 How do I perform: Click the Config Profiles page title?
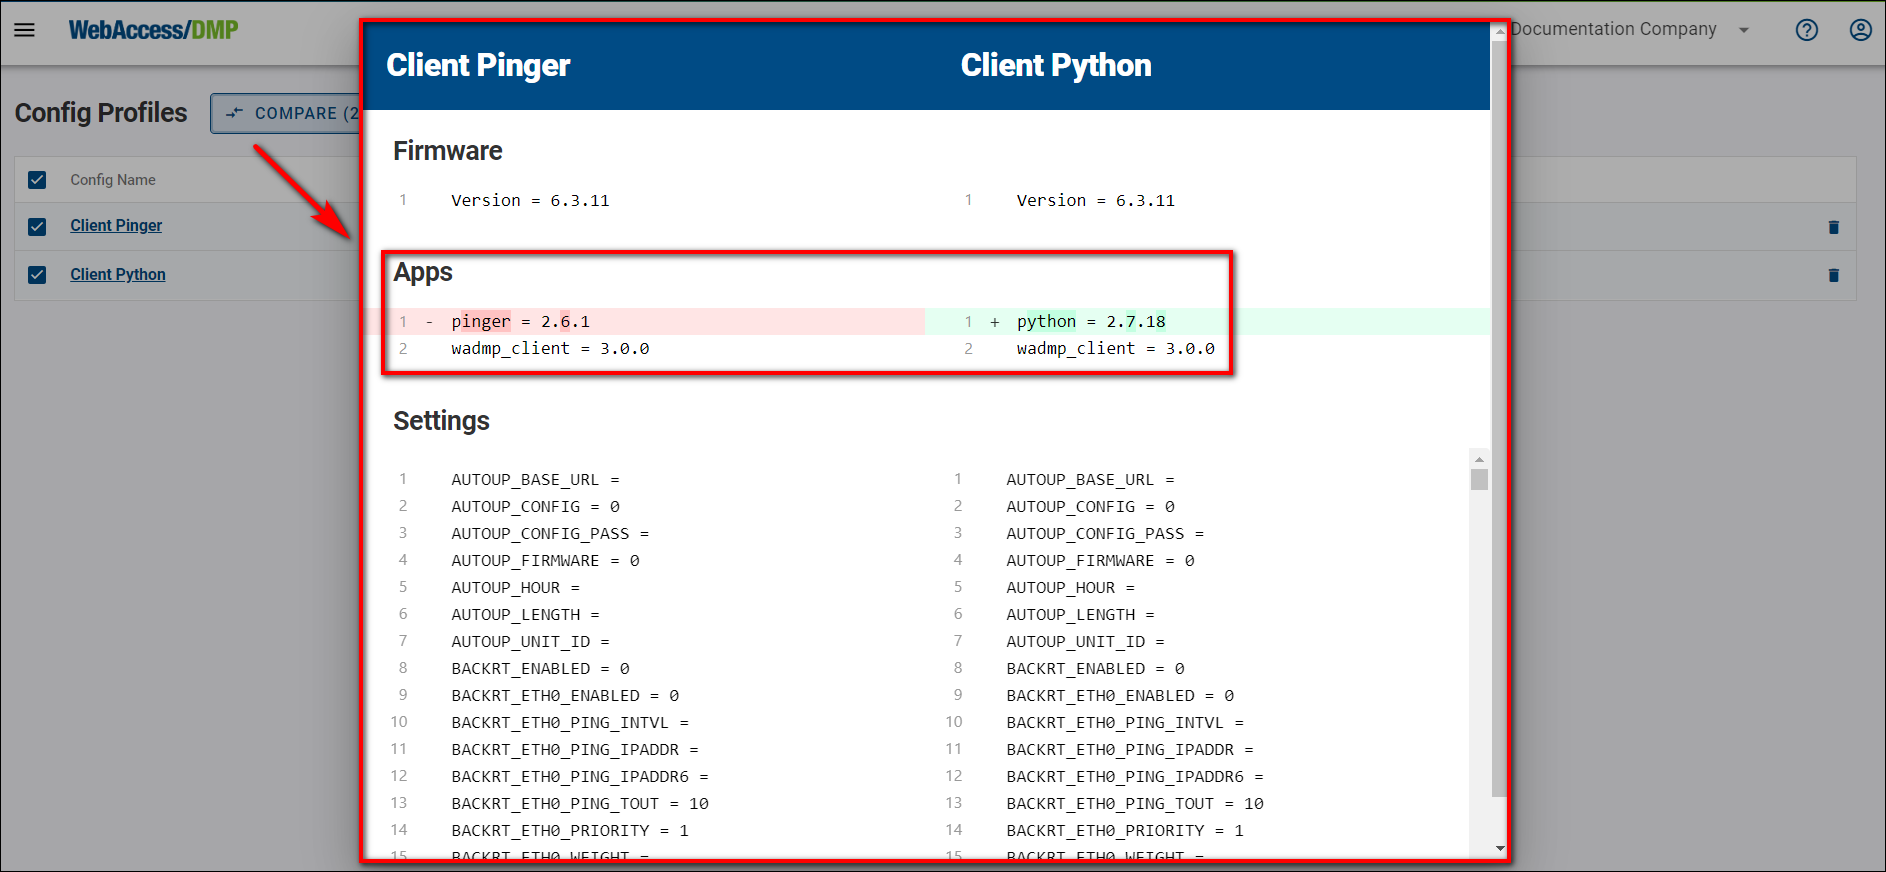coord(101,113)
